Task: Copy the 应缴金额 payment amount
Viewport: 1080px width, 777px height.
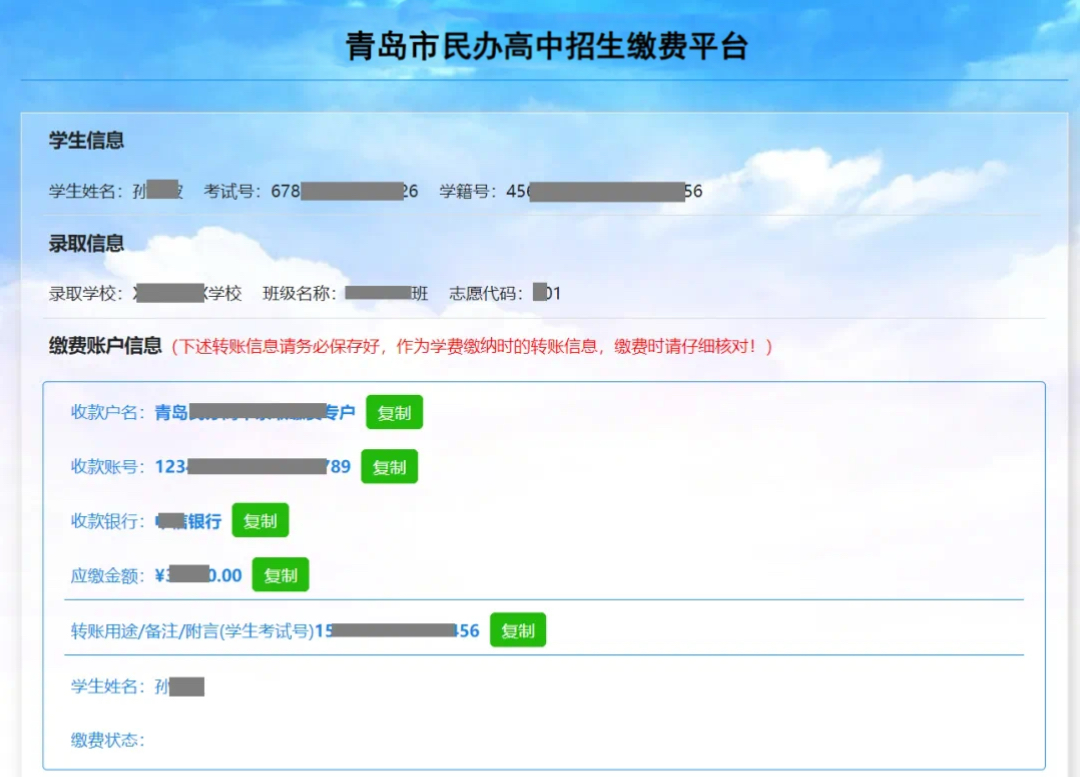Action: point(281,575)
